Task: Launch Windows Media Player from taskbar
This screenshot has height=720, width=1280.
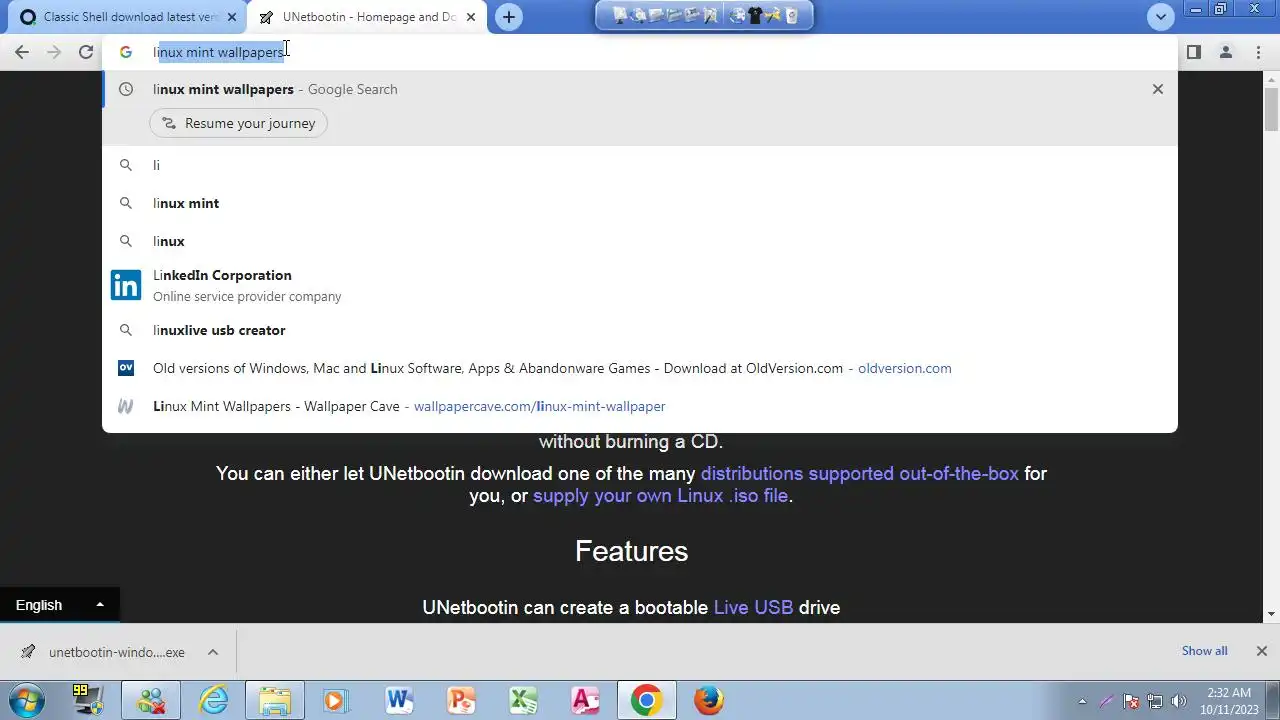Action: pyautogui.click(x=335, y=700)
